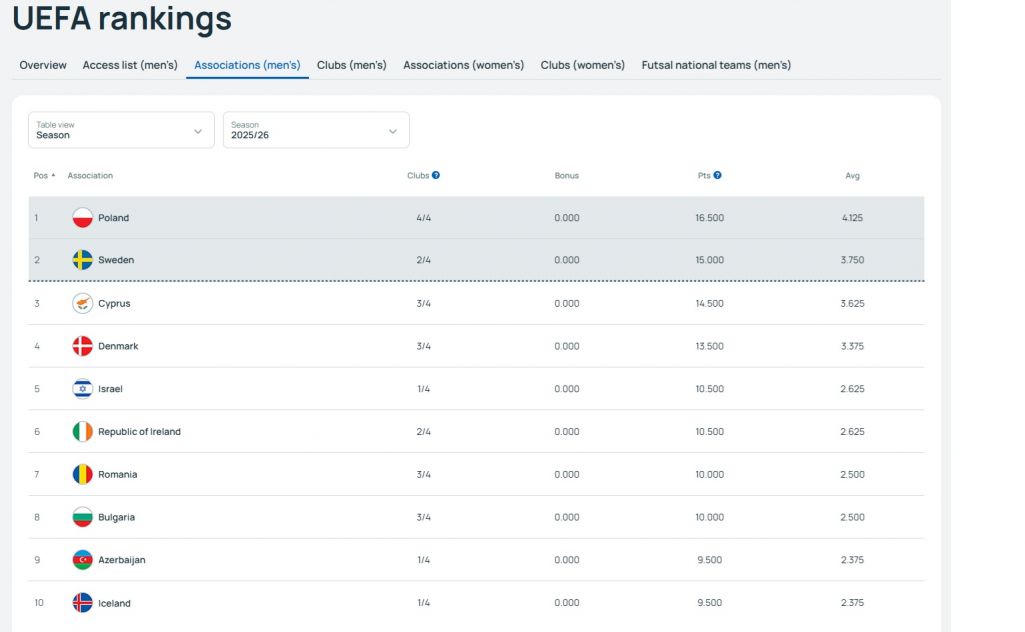The height and width of the screenshot is (632, 1025).
Task: Click the Association column header
Action: [x=90, y=175]
